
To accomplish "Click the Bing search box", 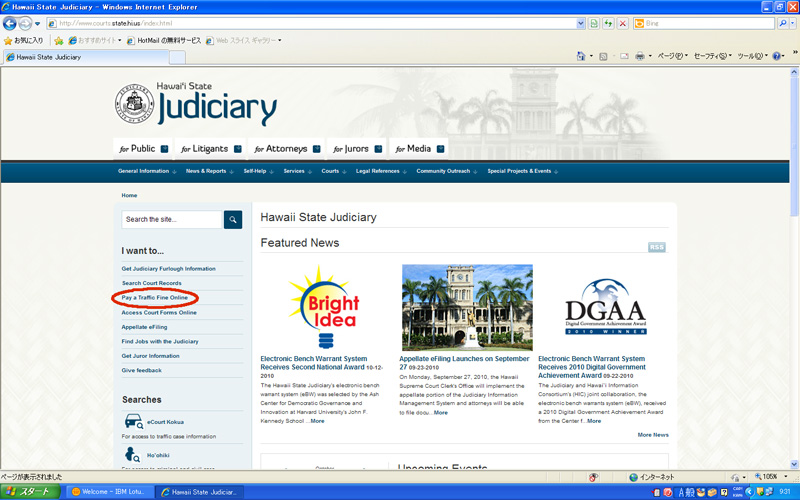I will pos(704,23).
